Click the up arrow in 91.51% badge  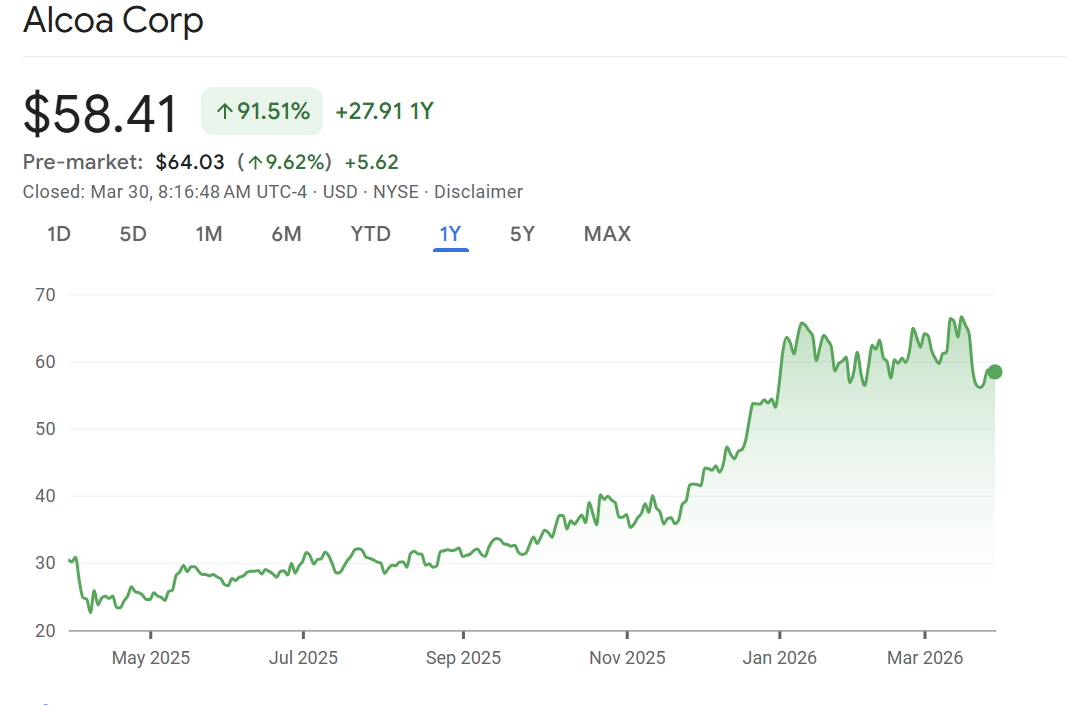224,111
